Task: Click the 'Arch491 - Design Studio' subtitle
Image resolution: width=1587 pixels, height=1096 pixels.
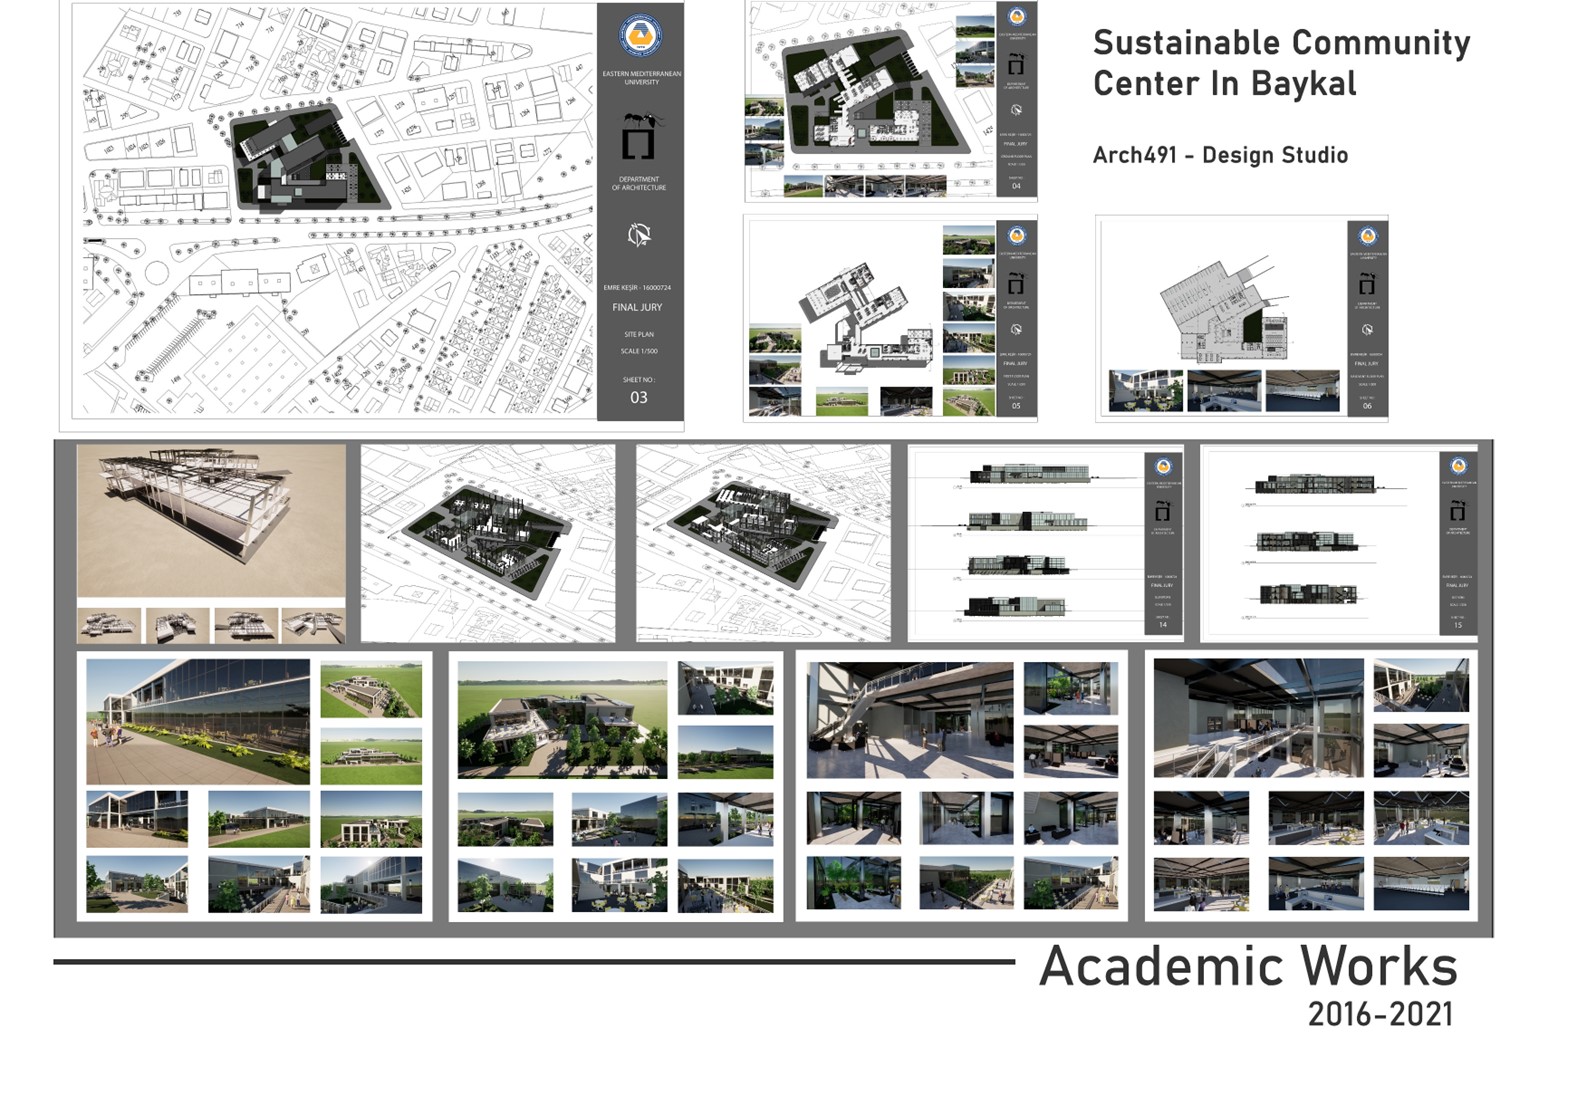Action: point(1220,155)
